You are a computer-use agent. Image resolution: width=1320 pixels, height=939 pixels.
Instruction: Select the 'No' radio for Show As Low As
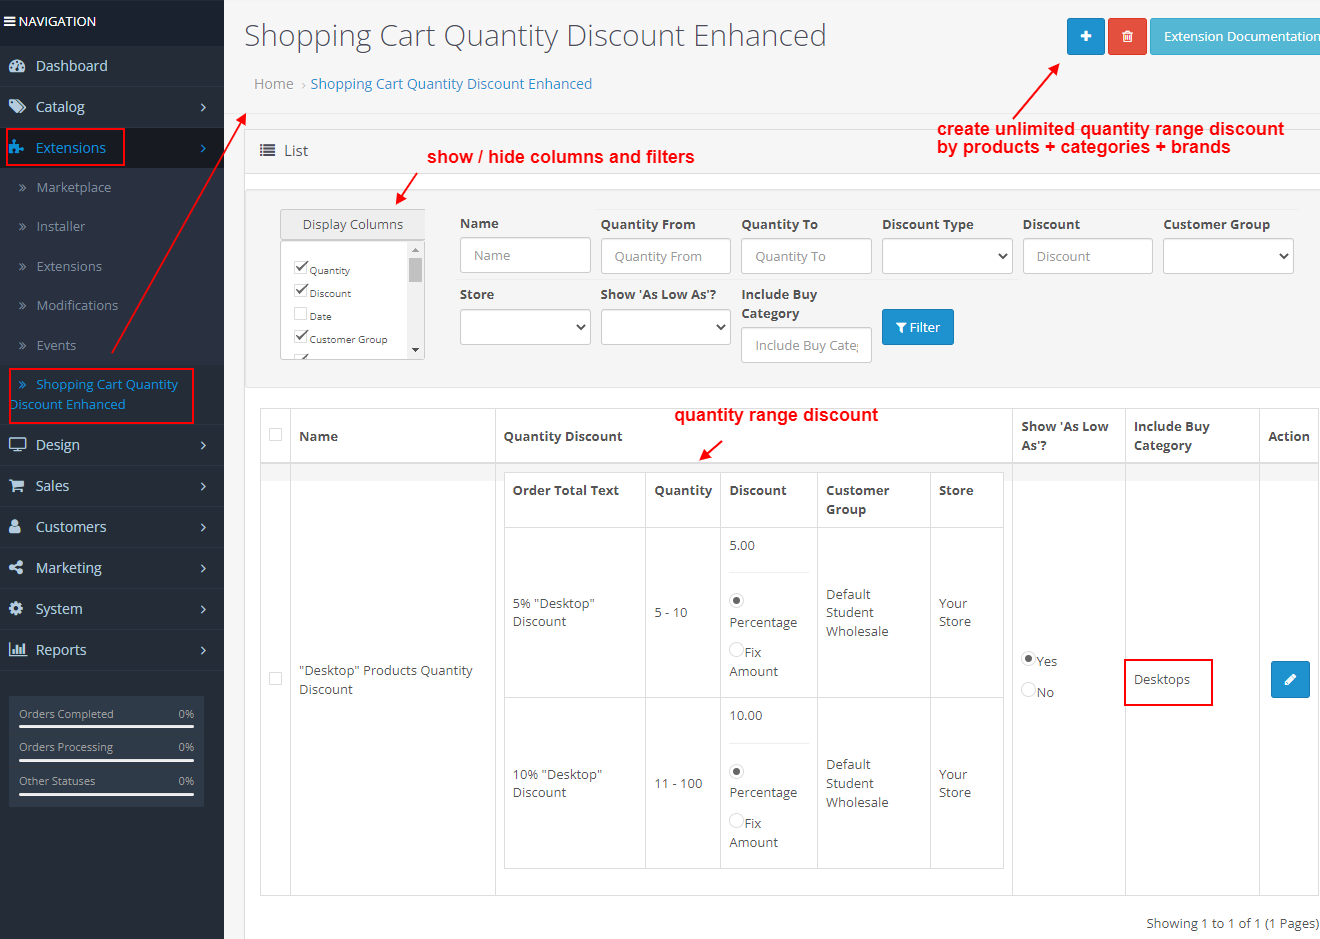click(1027, 692)
